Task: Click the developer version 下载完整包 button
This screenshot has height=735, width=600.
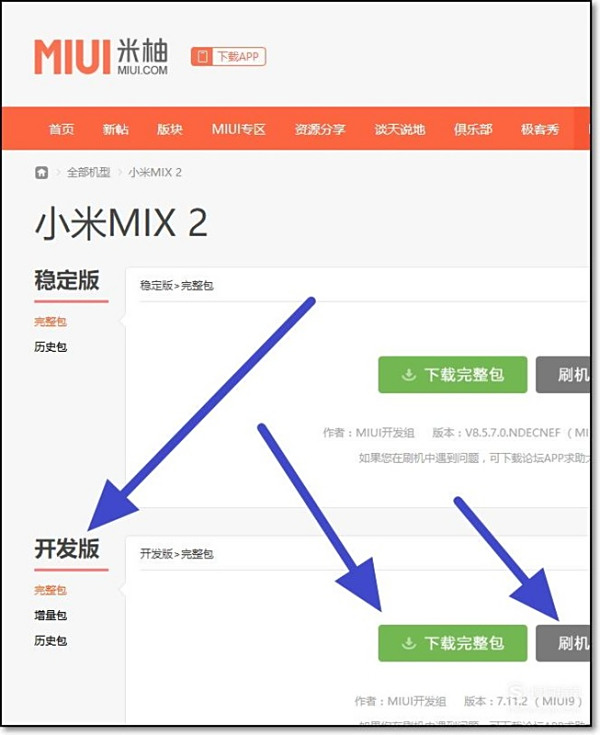Action: click(453, 643)
